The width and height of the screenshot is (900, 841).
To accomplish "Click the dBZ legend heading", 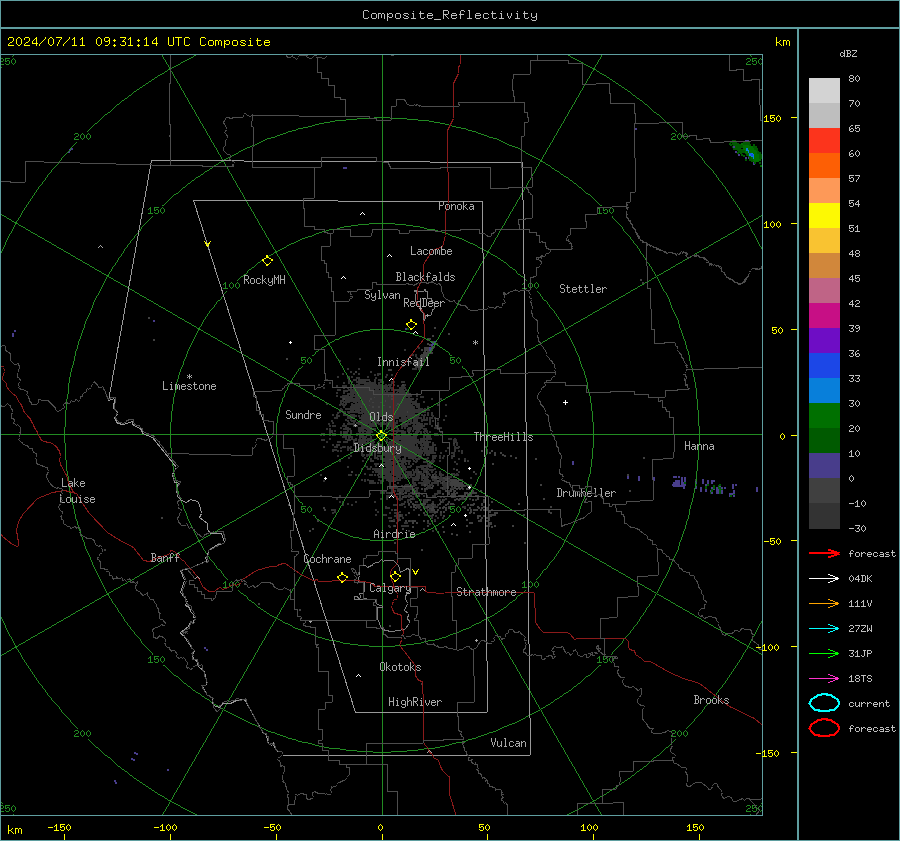I will (x=848, y=53).
